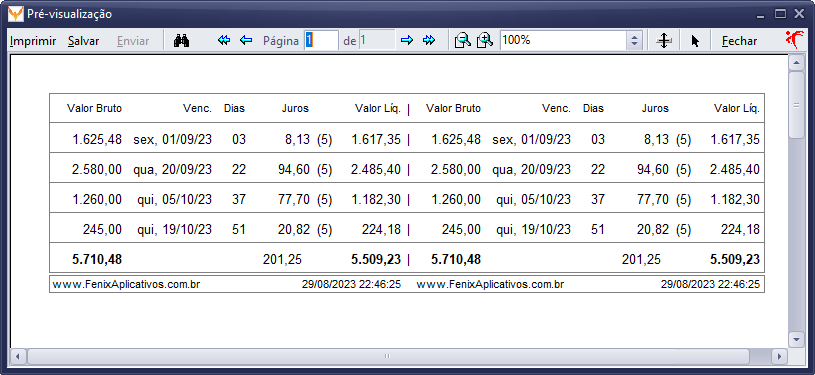Click right 'www.FenixAplicativos.com.br' footer
Viewport: 815px width, 375px height.
tap(490, 285)
